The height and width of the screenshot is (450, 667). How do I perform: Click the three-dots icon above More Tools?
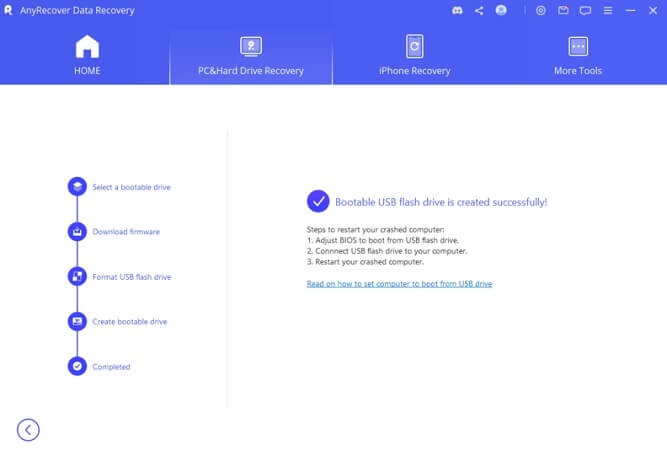[578, 46]
